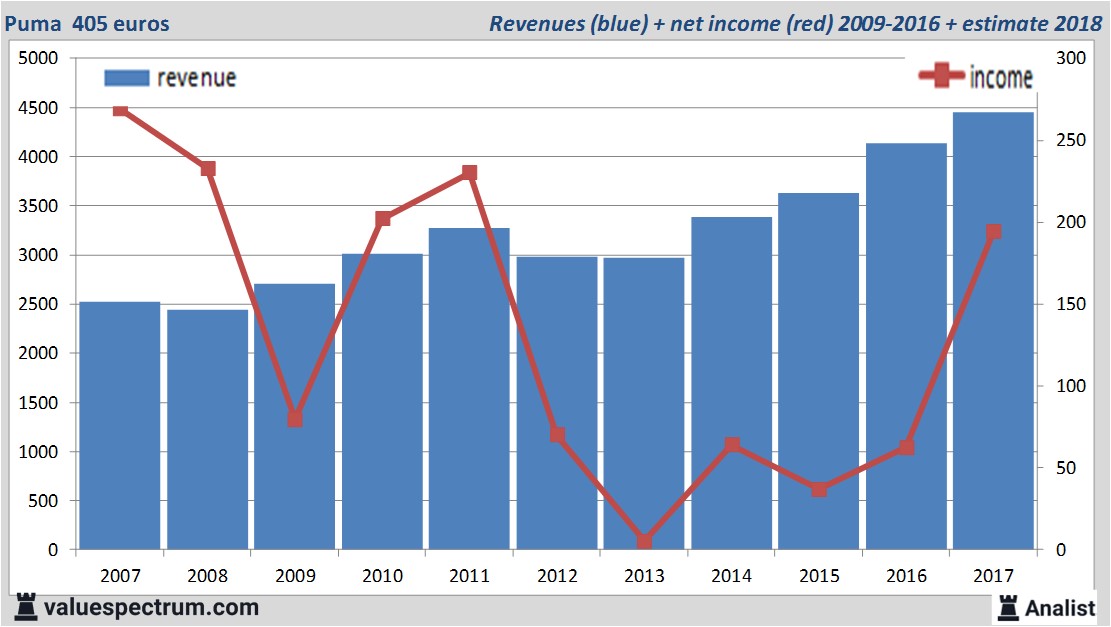Screen dimensions: 1111x627
Task: Click the 2014 x-axis year label
Action: coord(731,576)
